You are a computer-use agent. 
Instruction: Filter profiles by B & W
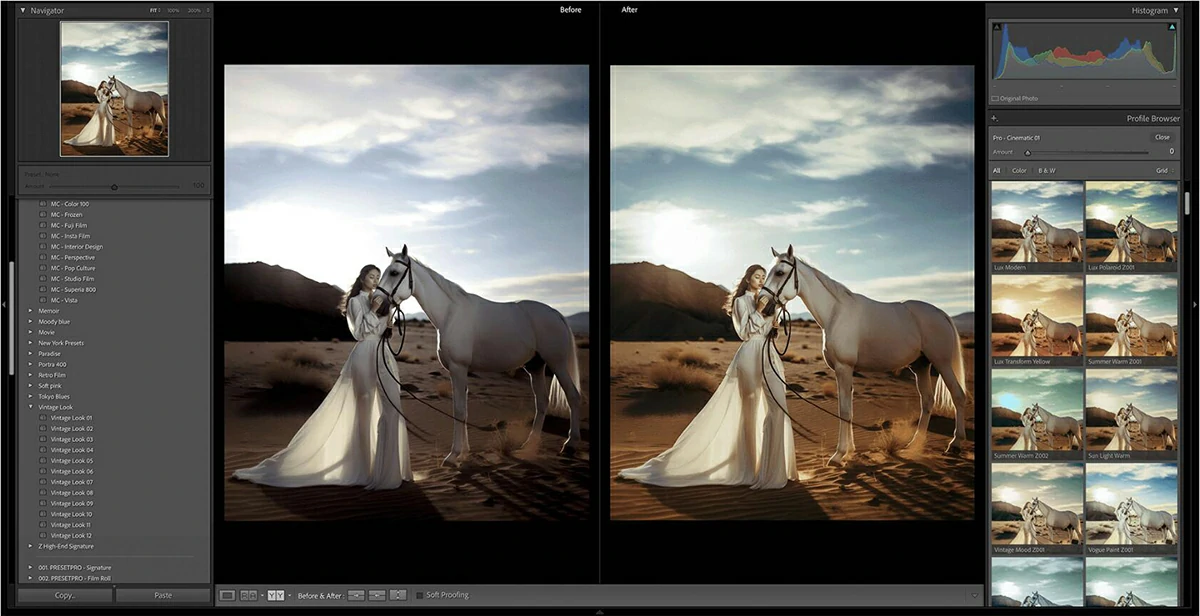[x=1046, y=171]
